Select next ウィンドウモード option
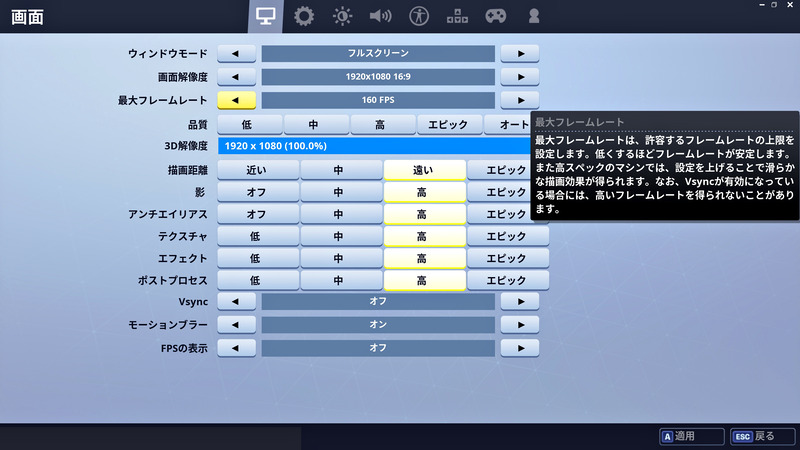 pos(520,54)
